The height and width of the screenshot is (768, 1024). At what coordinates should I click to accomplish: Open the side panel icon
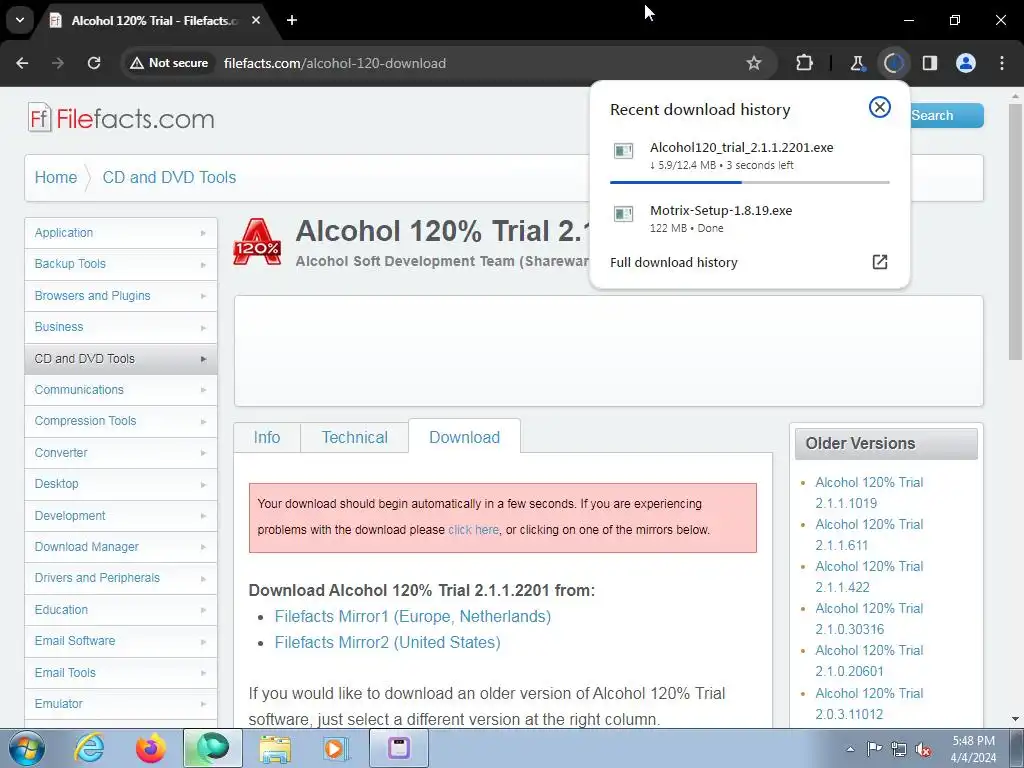pos(929,63)
